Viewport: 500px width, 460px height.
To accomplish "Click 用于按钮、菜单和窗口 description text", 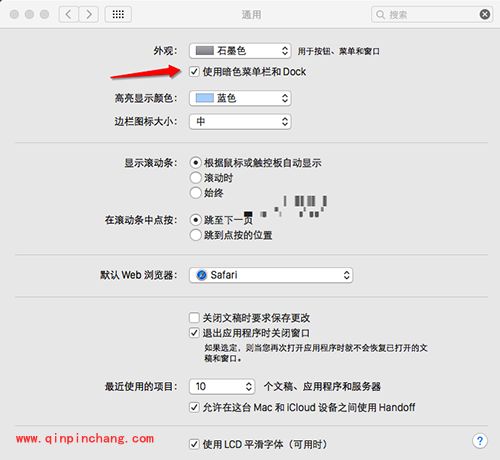I will point(338,51).
